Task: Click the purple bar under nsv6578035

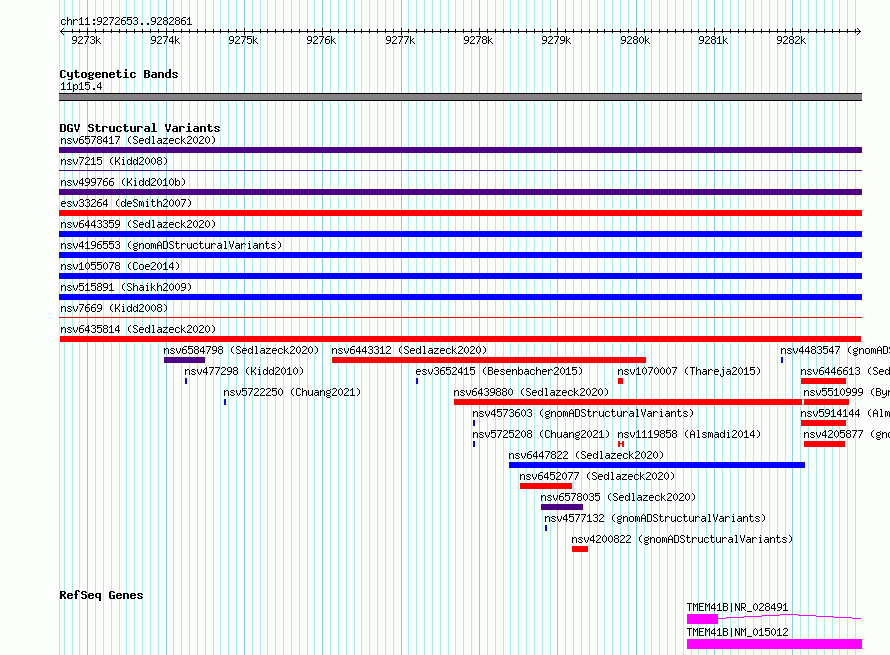Action: click(x=562, y=507)
